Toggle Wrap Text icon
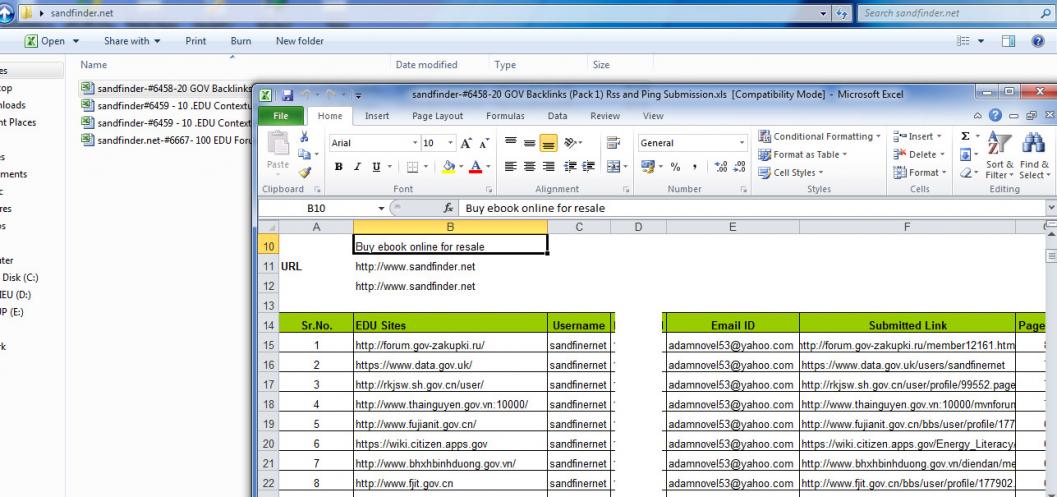Viewport: 1057px width, 497px height. click(x=613, y=143)
